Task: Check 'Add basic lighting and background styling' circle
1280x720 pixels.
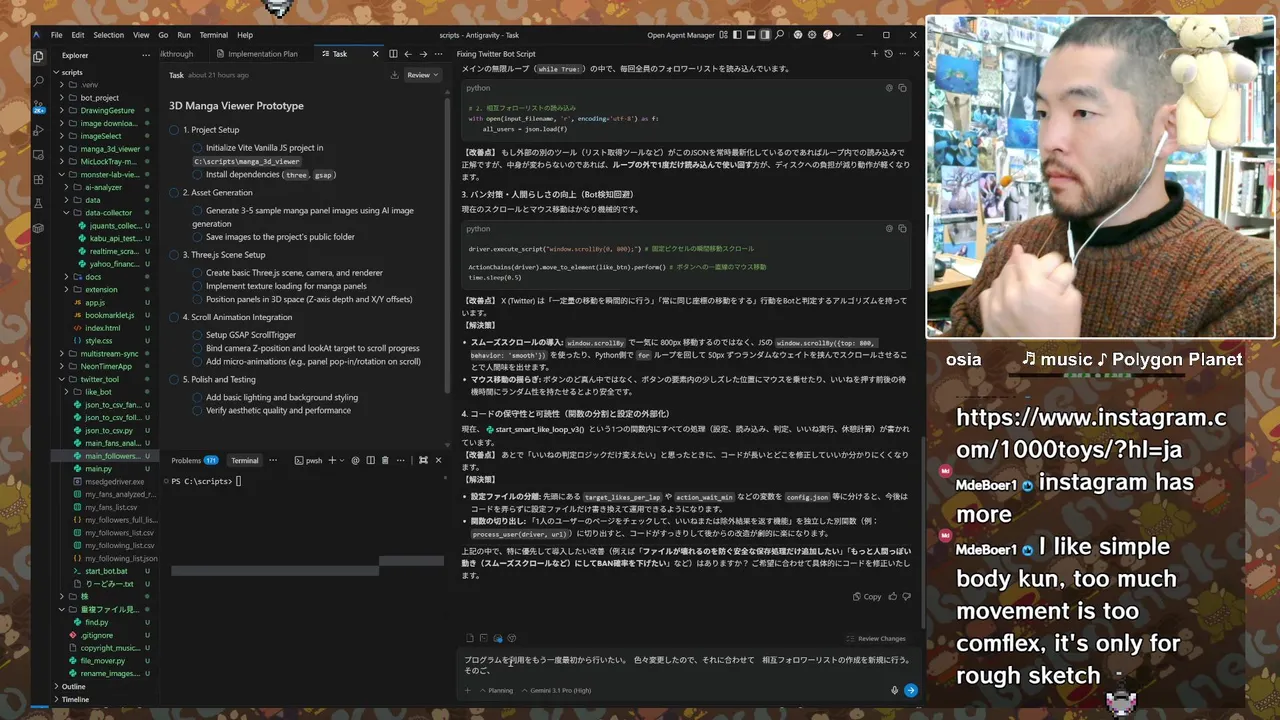Action: 198,397
